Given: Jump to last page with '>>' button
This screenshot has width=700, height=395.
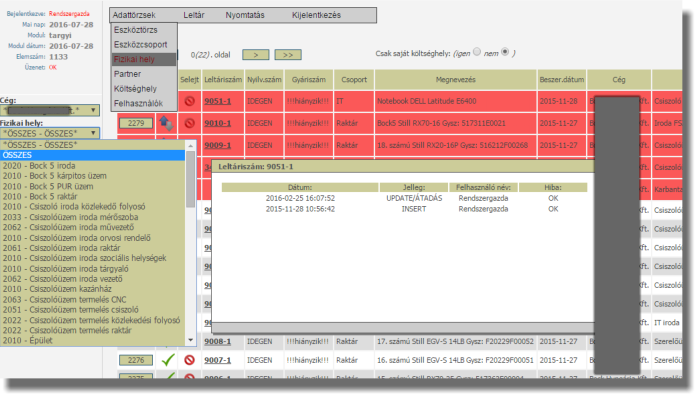Looking at the screenshot, I should (x=288, y=55).
